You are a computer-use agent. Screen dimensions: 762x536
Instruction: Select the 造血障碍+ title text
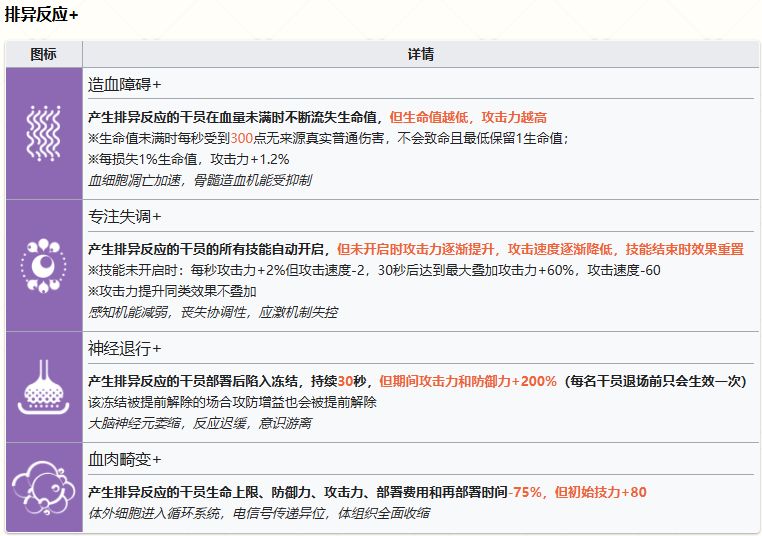point(124,85)
